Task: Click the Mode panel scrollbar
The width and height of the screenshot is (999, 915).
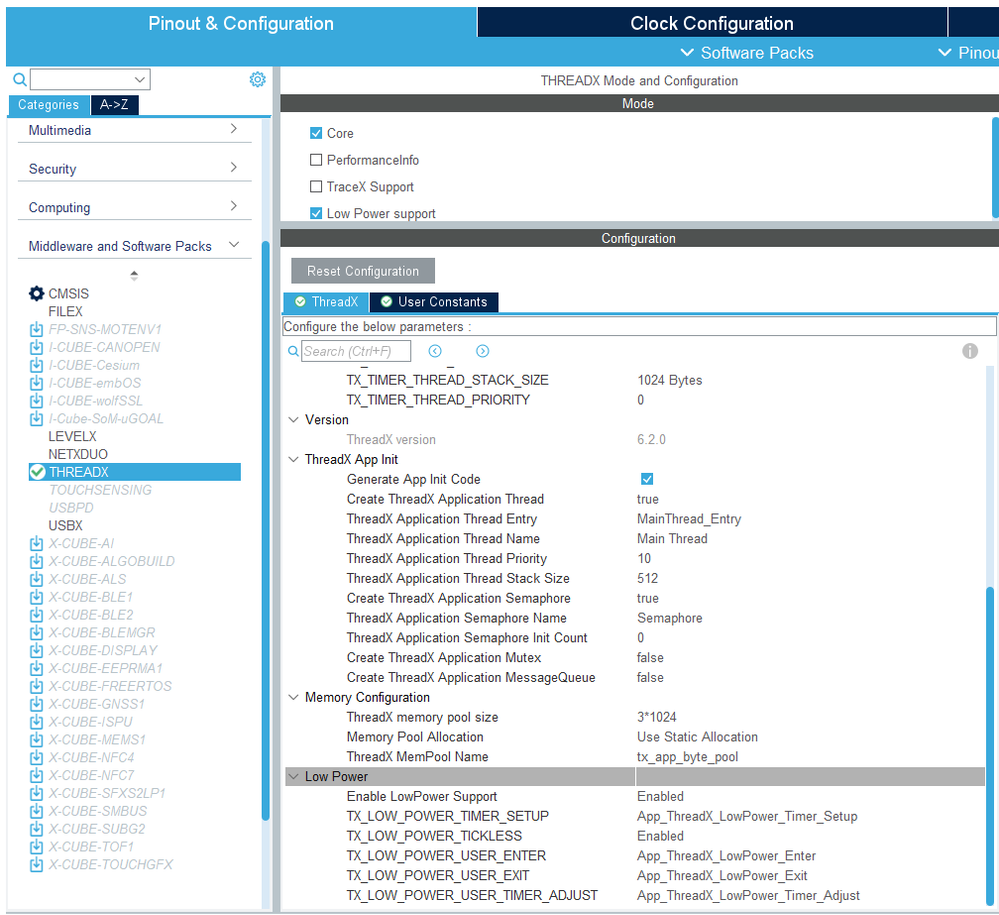Action: pos(995,167)
